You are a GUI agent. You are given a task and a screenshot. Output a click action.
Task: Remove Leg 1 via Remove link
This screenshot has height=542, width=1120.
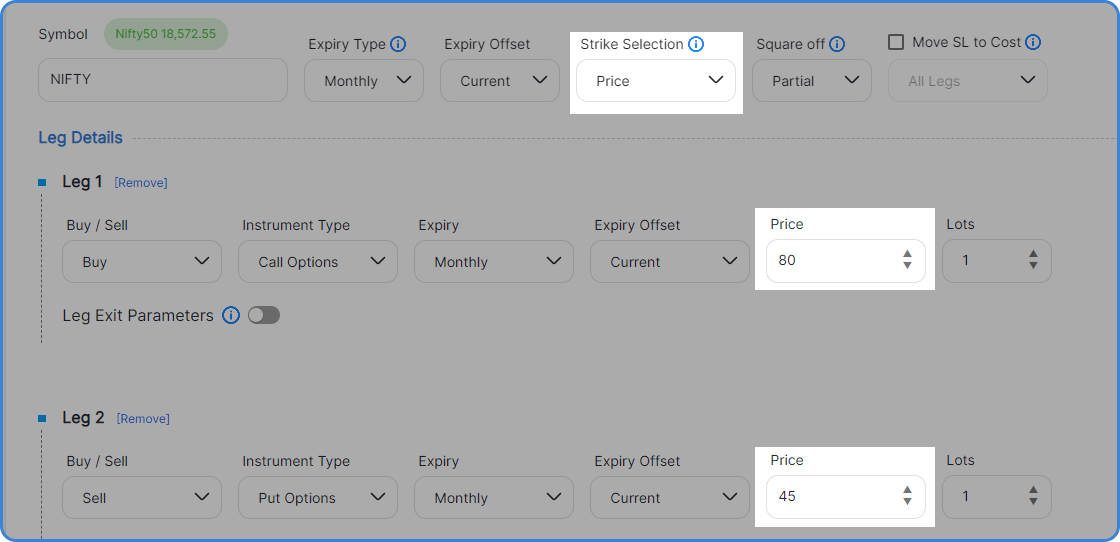[141, 183]
